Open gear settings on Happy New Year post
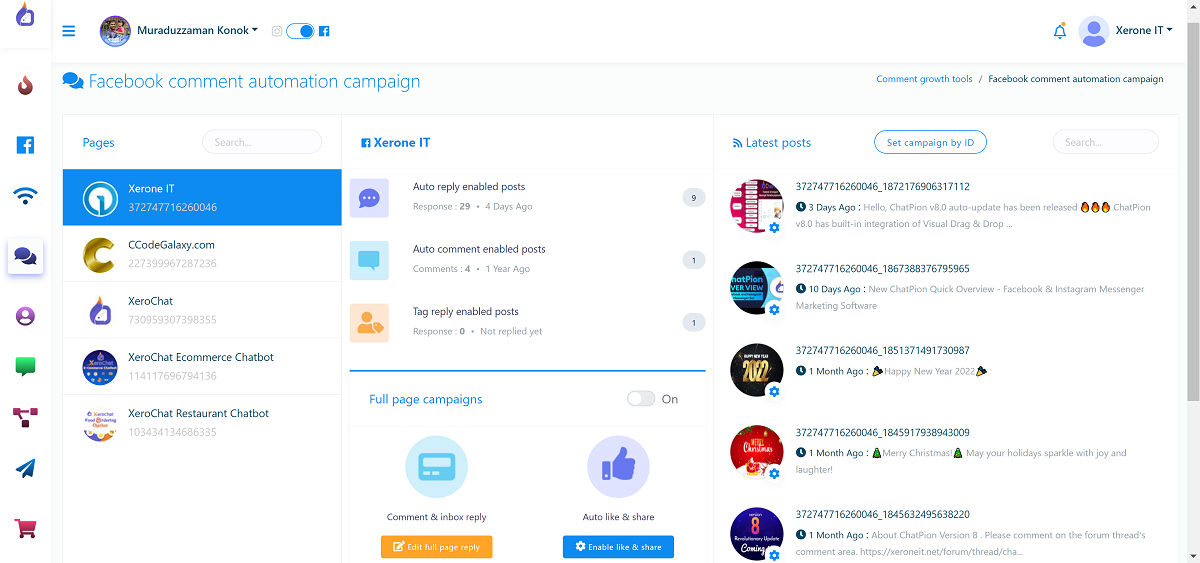1200x563 pixels. (774, 392)
